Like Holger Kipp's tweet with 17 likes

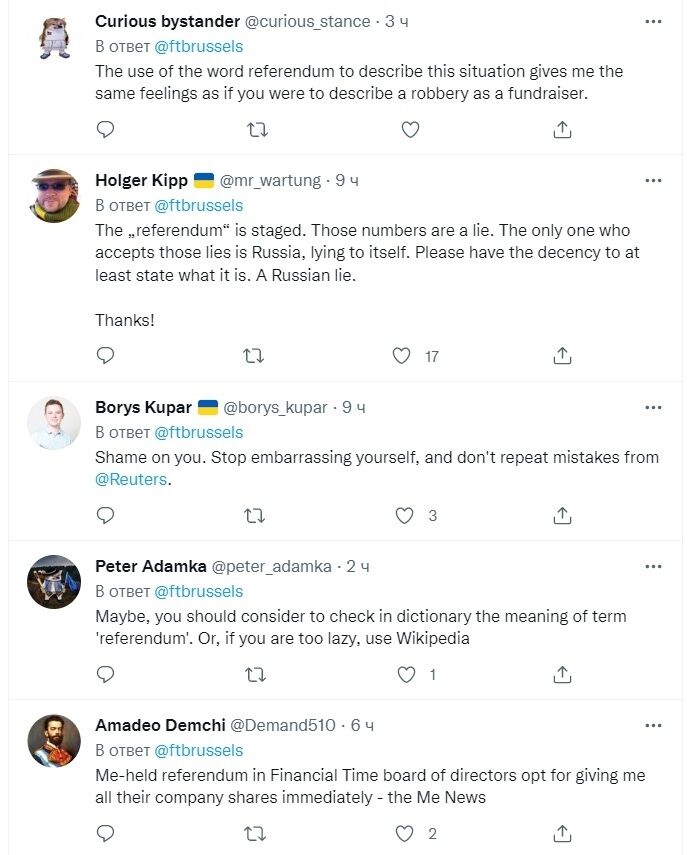click(x=402, y=355)
